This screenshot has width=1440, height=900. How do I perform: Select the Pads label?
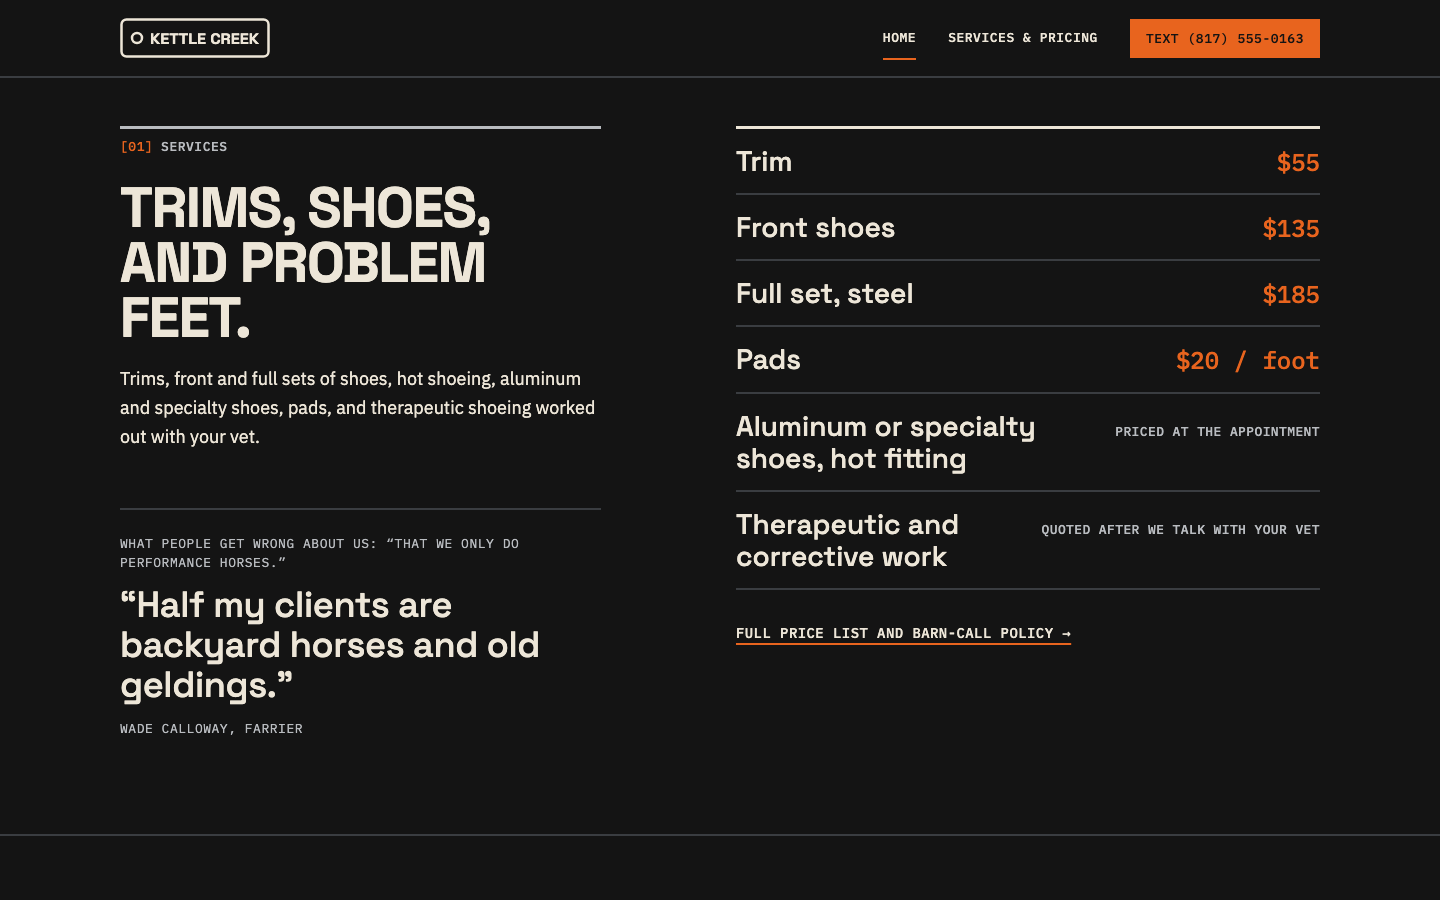click(768, 360)
